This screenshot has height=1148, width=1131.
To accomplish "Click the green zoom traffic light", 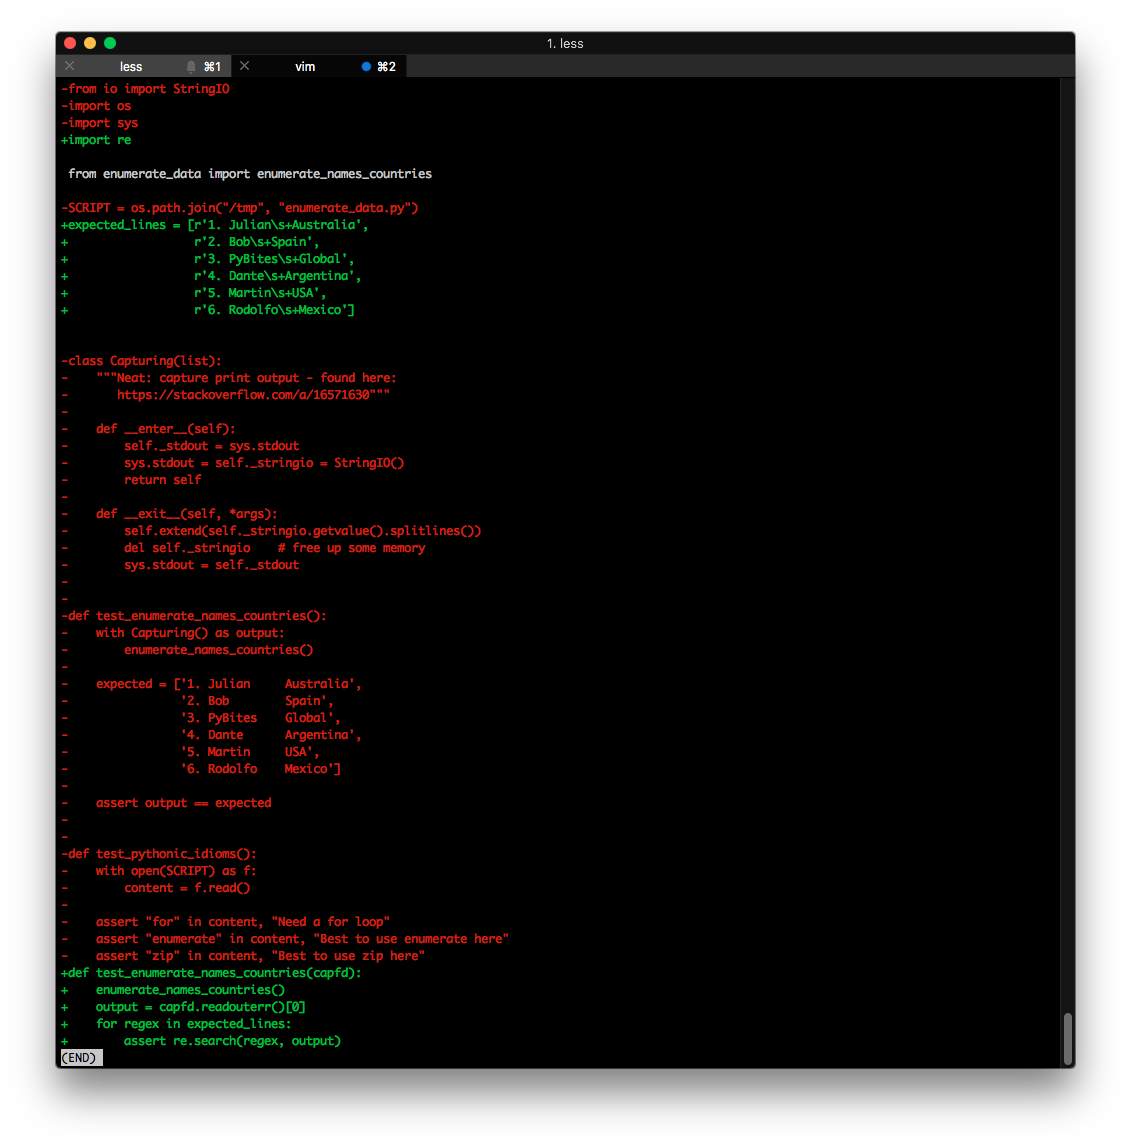I will tap(110, 43).
